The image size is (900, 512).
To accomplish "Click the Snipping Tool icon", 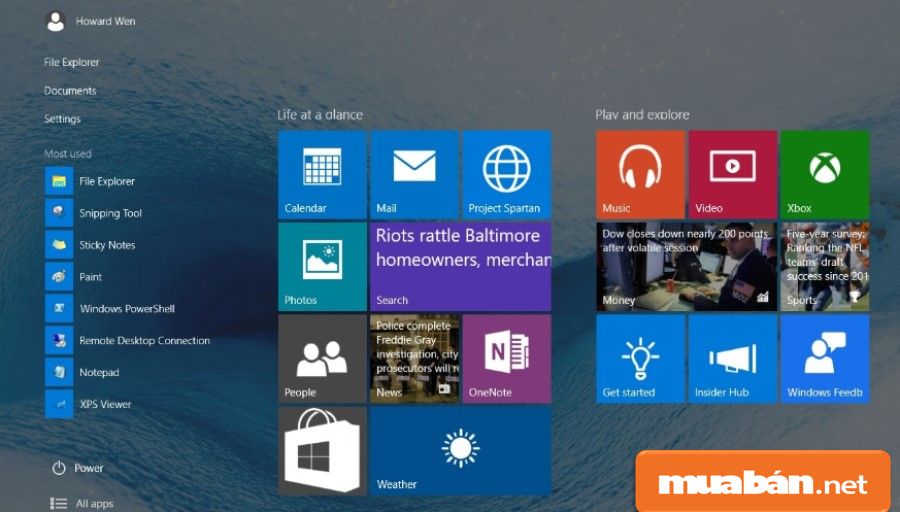I will (59, 213).
